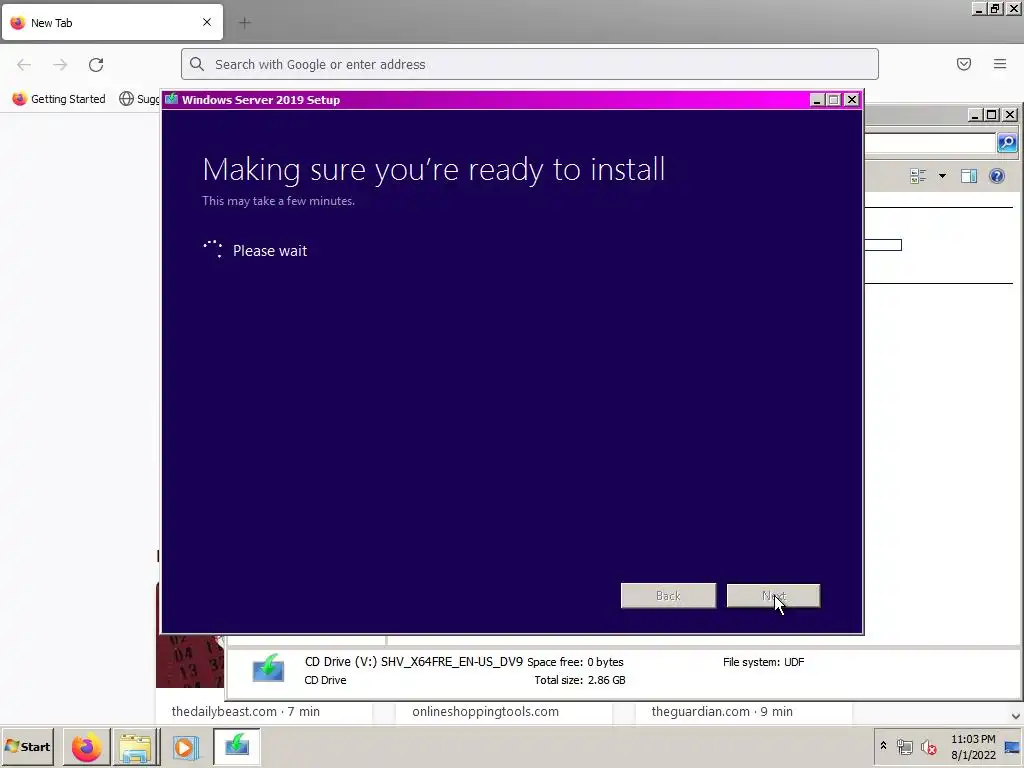Open the Pocket save icon in Firefox
The height and width of the screenshot is (768, 1024).
click(964, 64)
